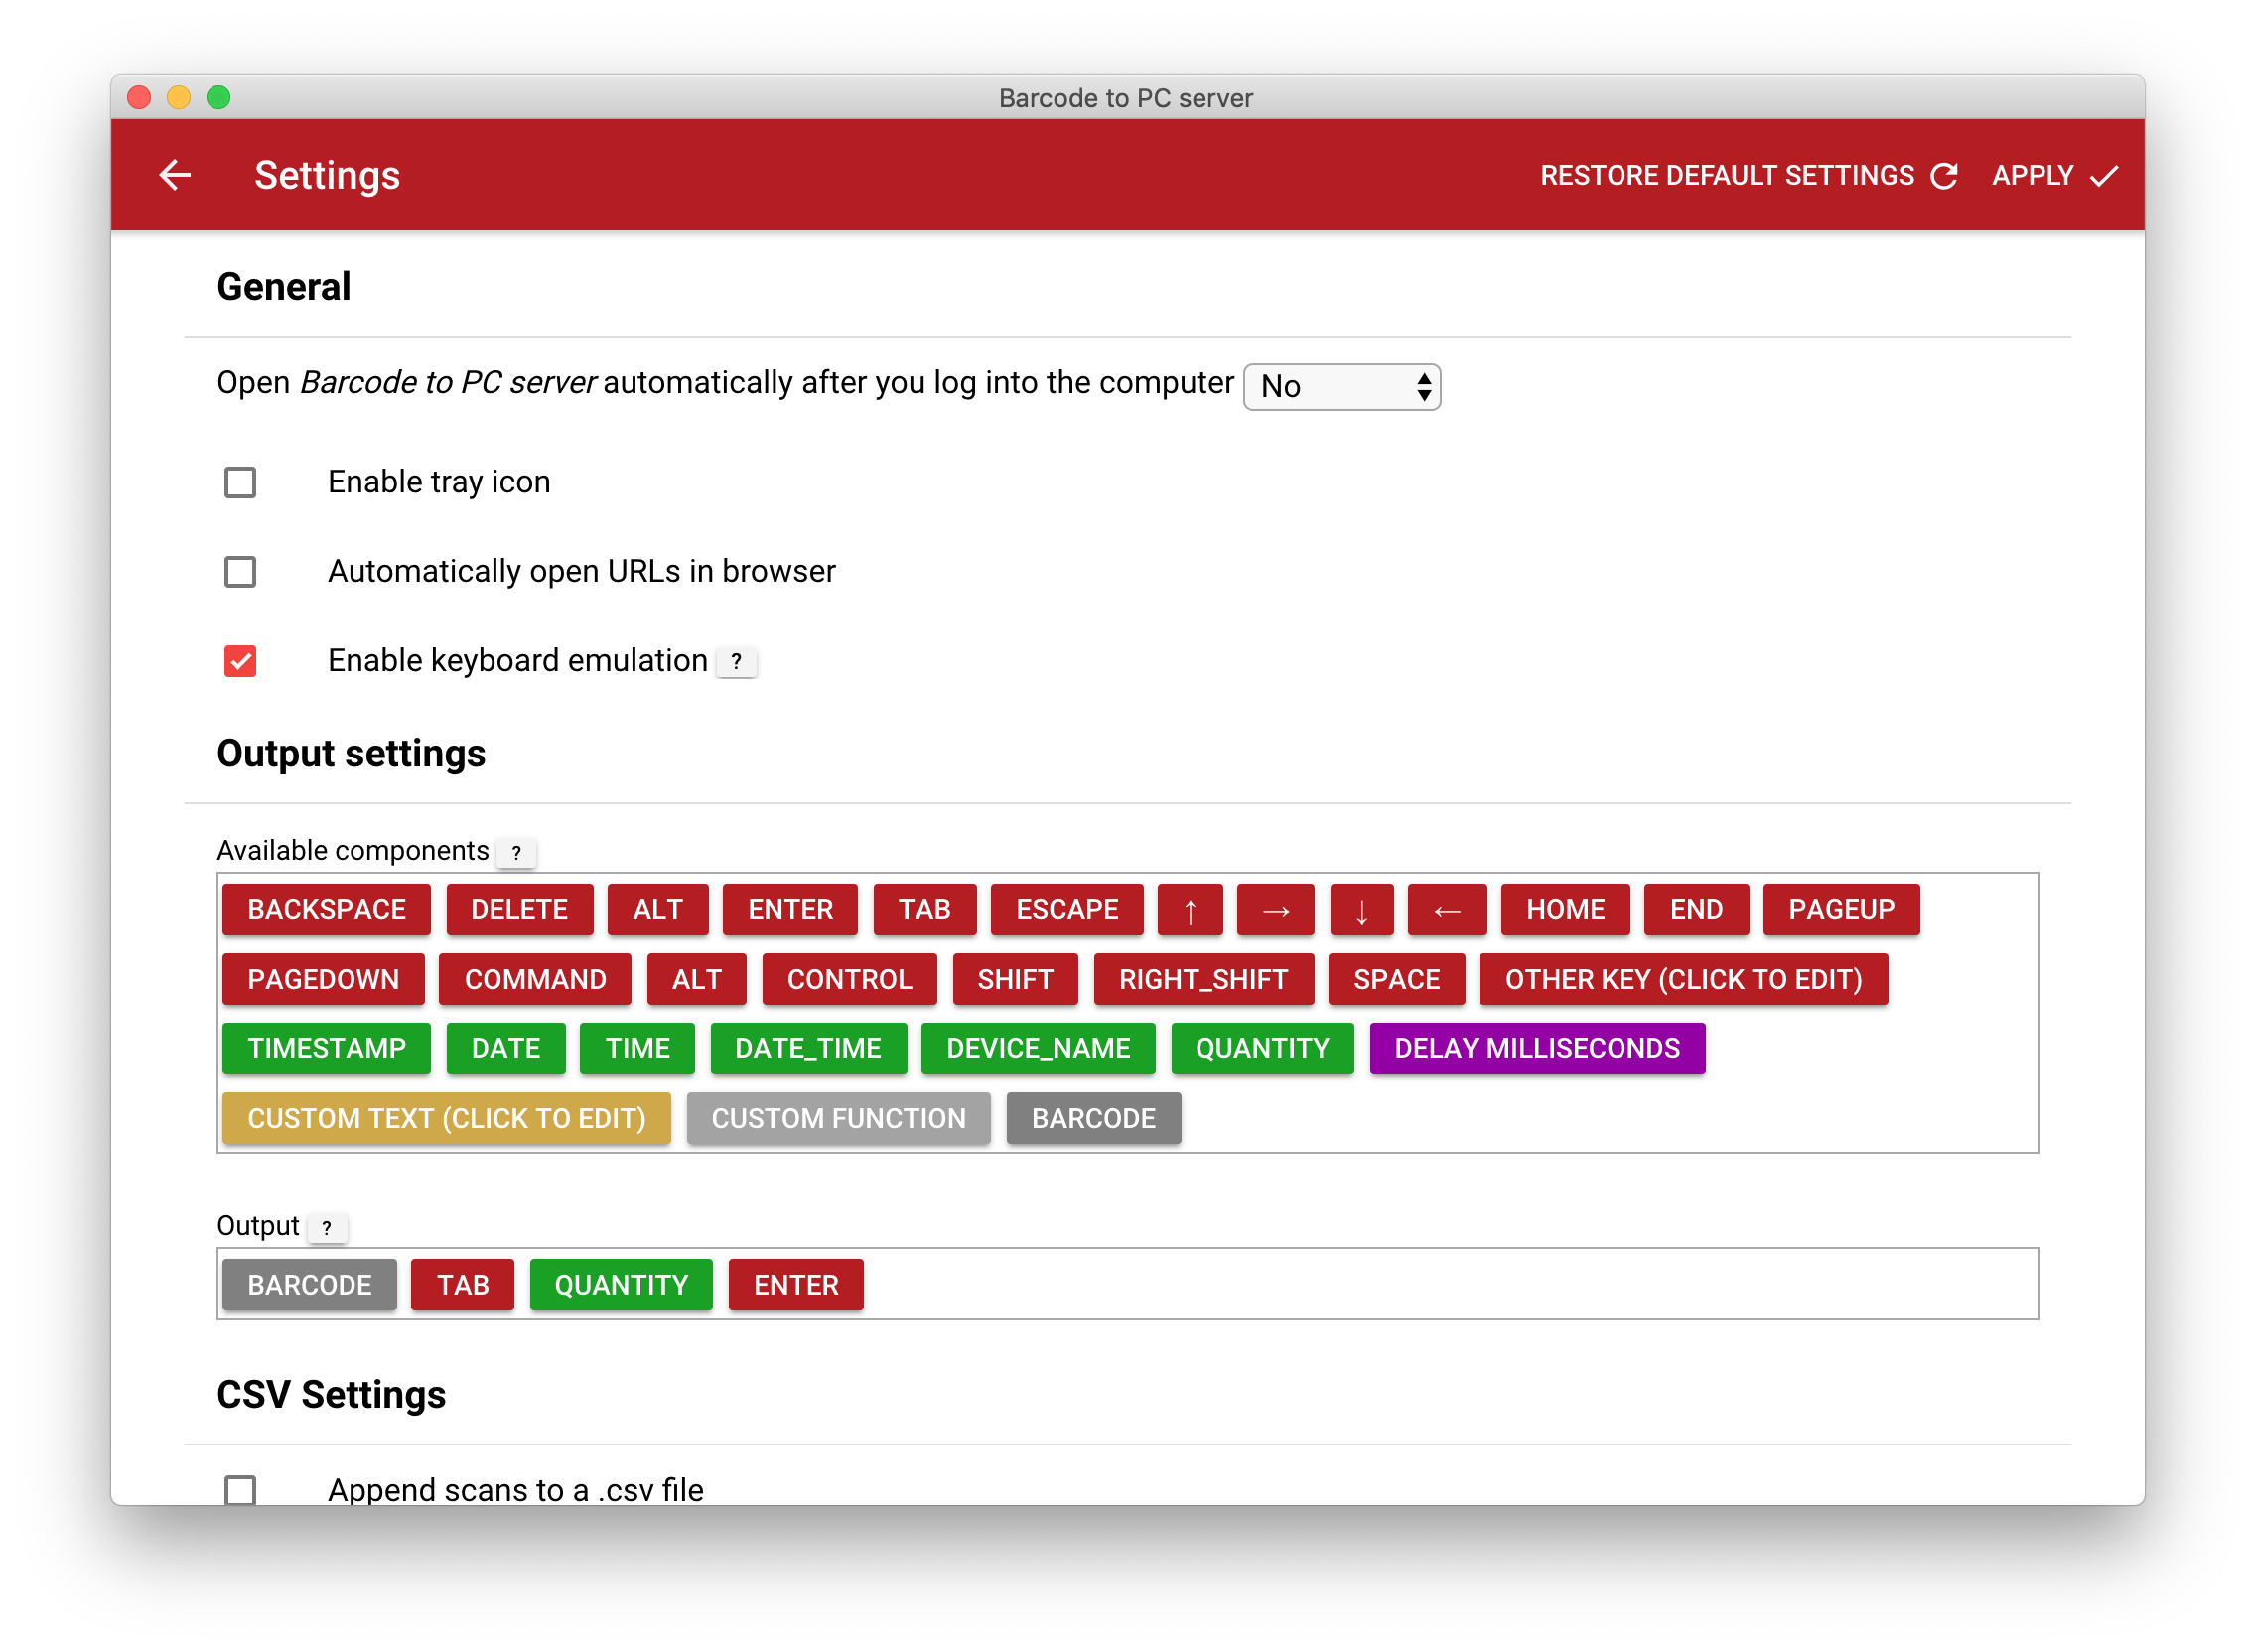Open help for Available components
This screenshot has height=1652, width=2256.
click(516, 852)
